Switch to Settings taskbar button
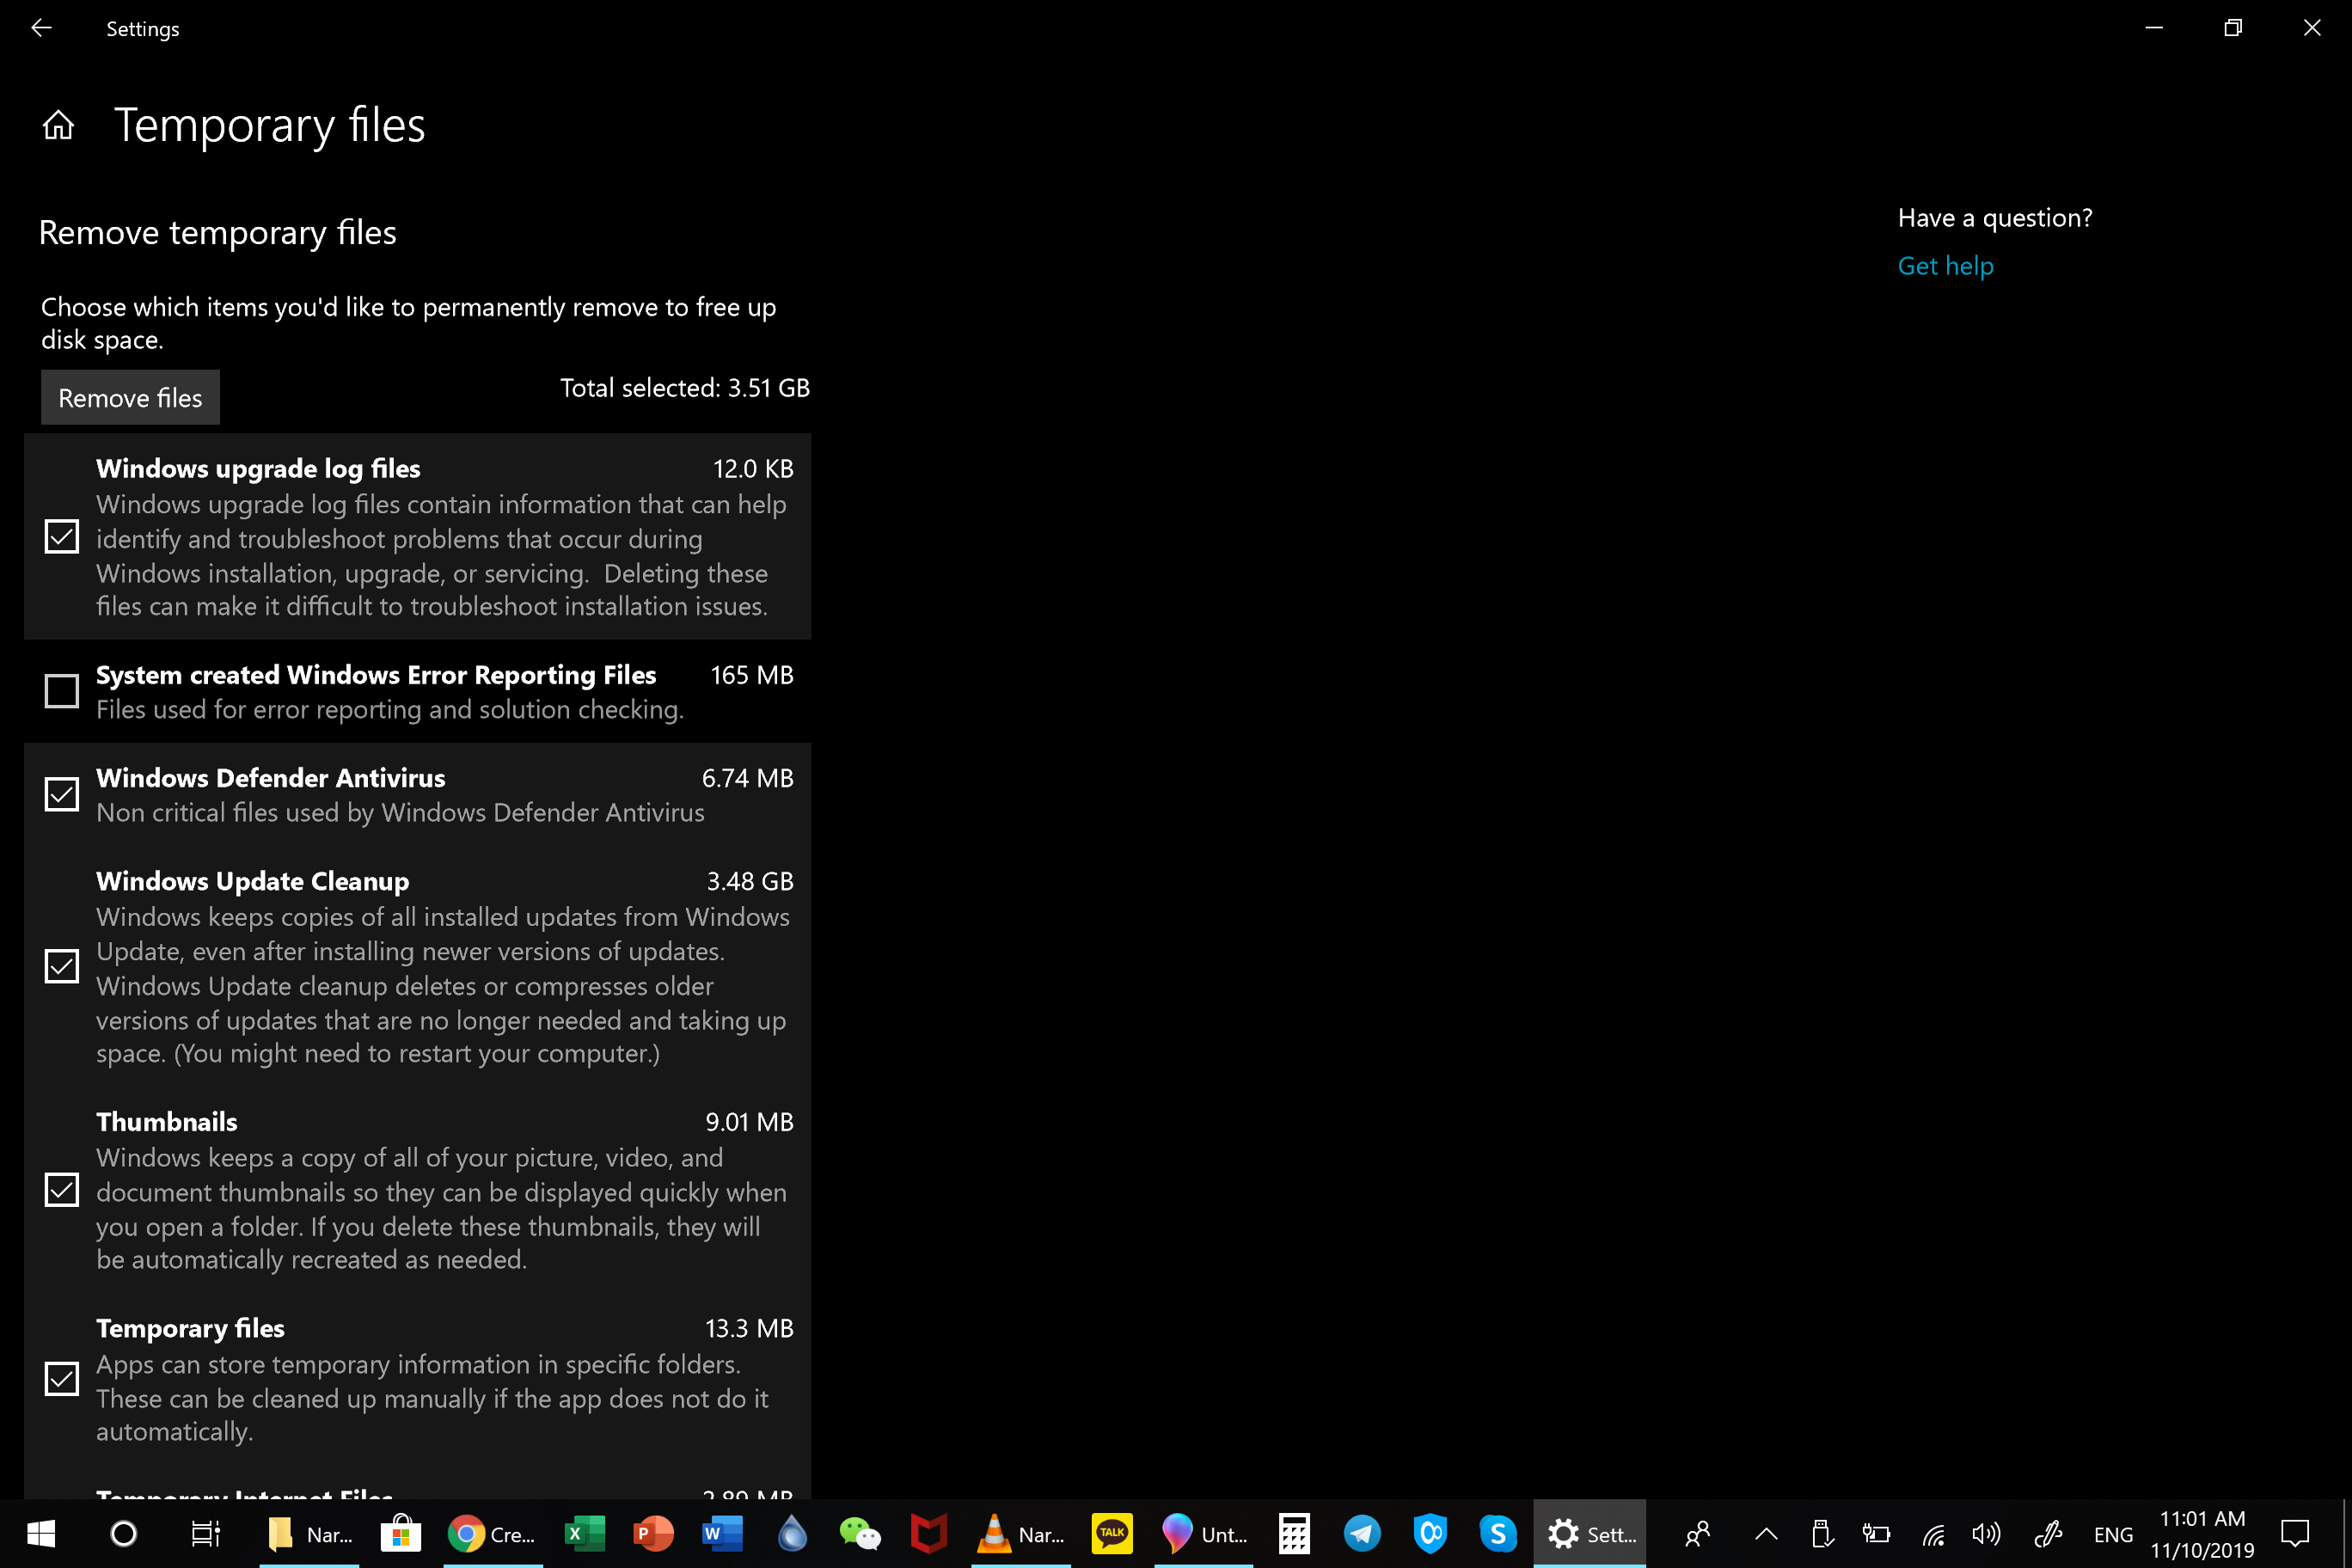The image size is (2352, 1568). point(1590,1534)
